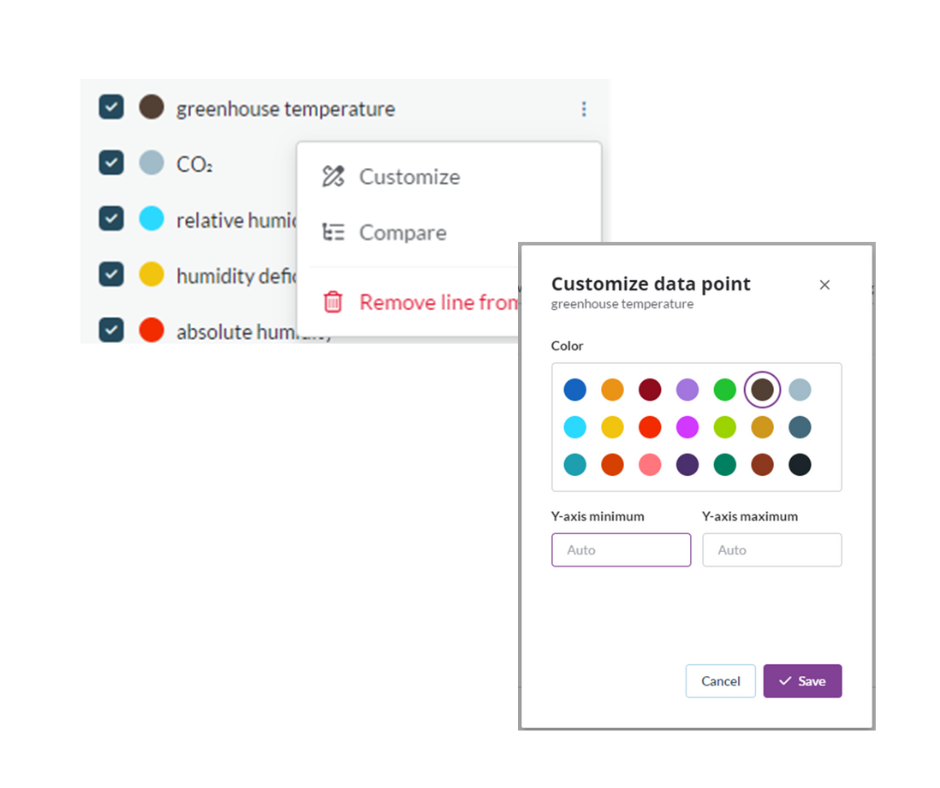Open three-dot menu for greenhouse temperature
Image resolution: width=940 pixels, height=788 pixels.
pyautogui.click(x=584, y=109)
